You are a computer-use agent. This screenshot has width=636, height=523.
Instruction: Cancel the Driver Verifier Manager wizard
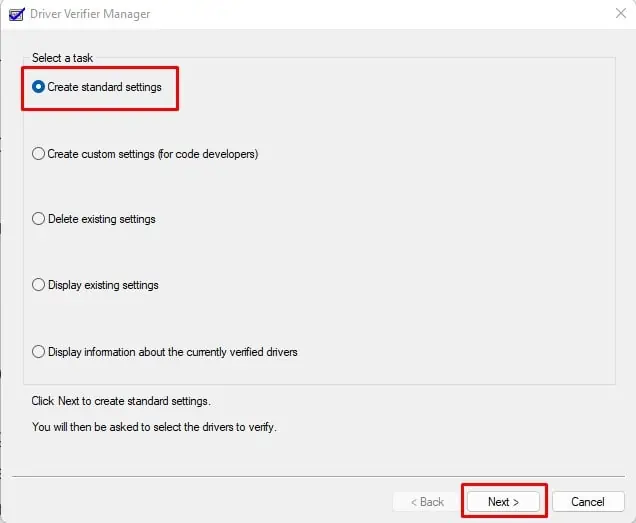tap(588, 502)
